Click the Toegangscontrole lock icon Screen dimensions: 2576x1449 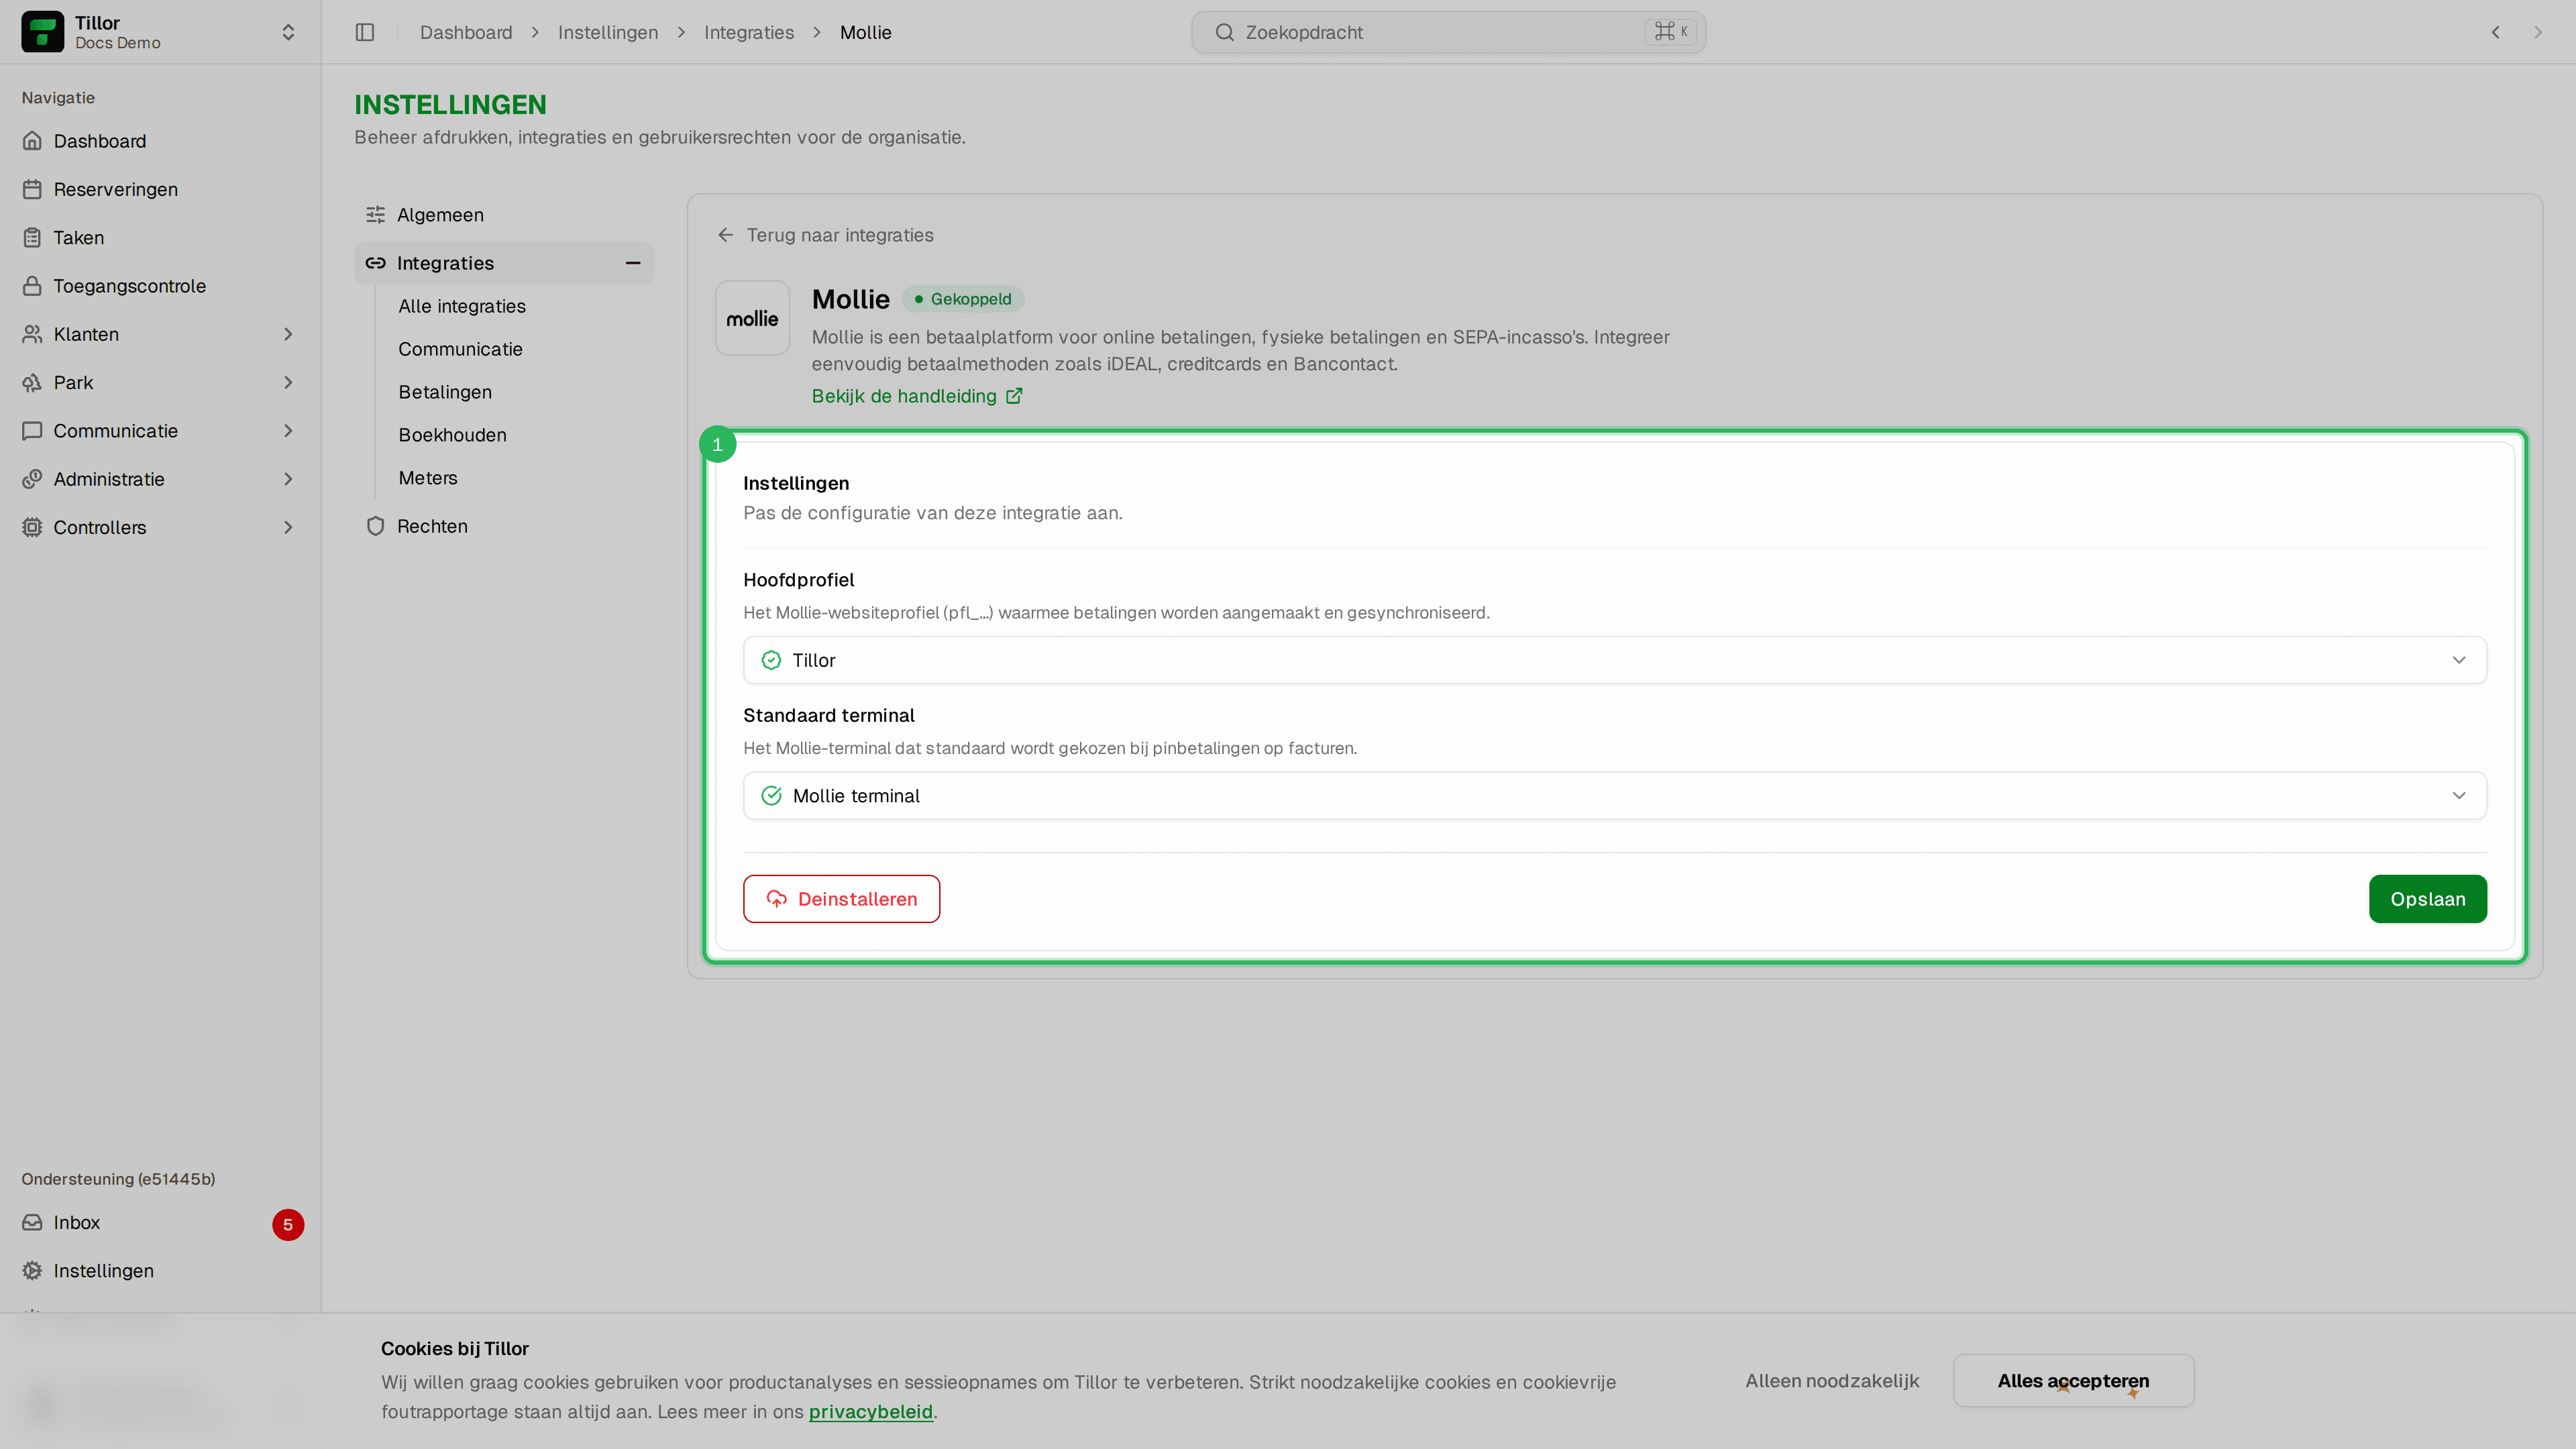32,286
